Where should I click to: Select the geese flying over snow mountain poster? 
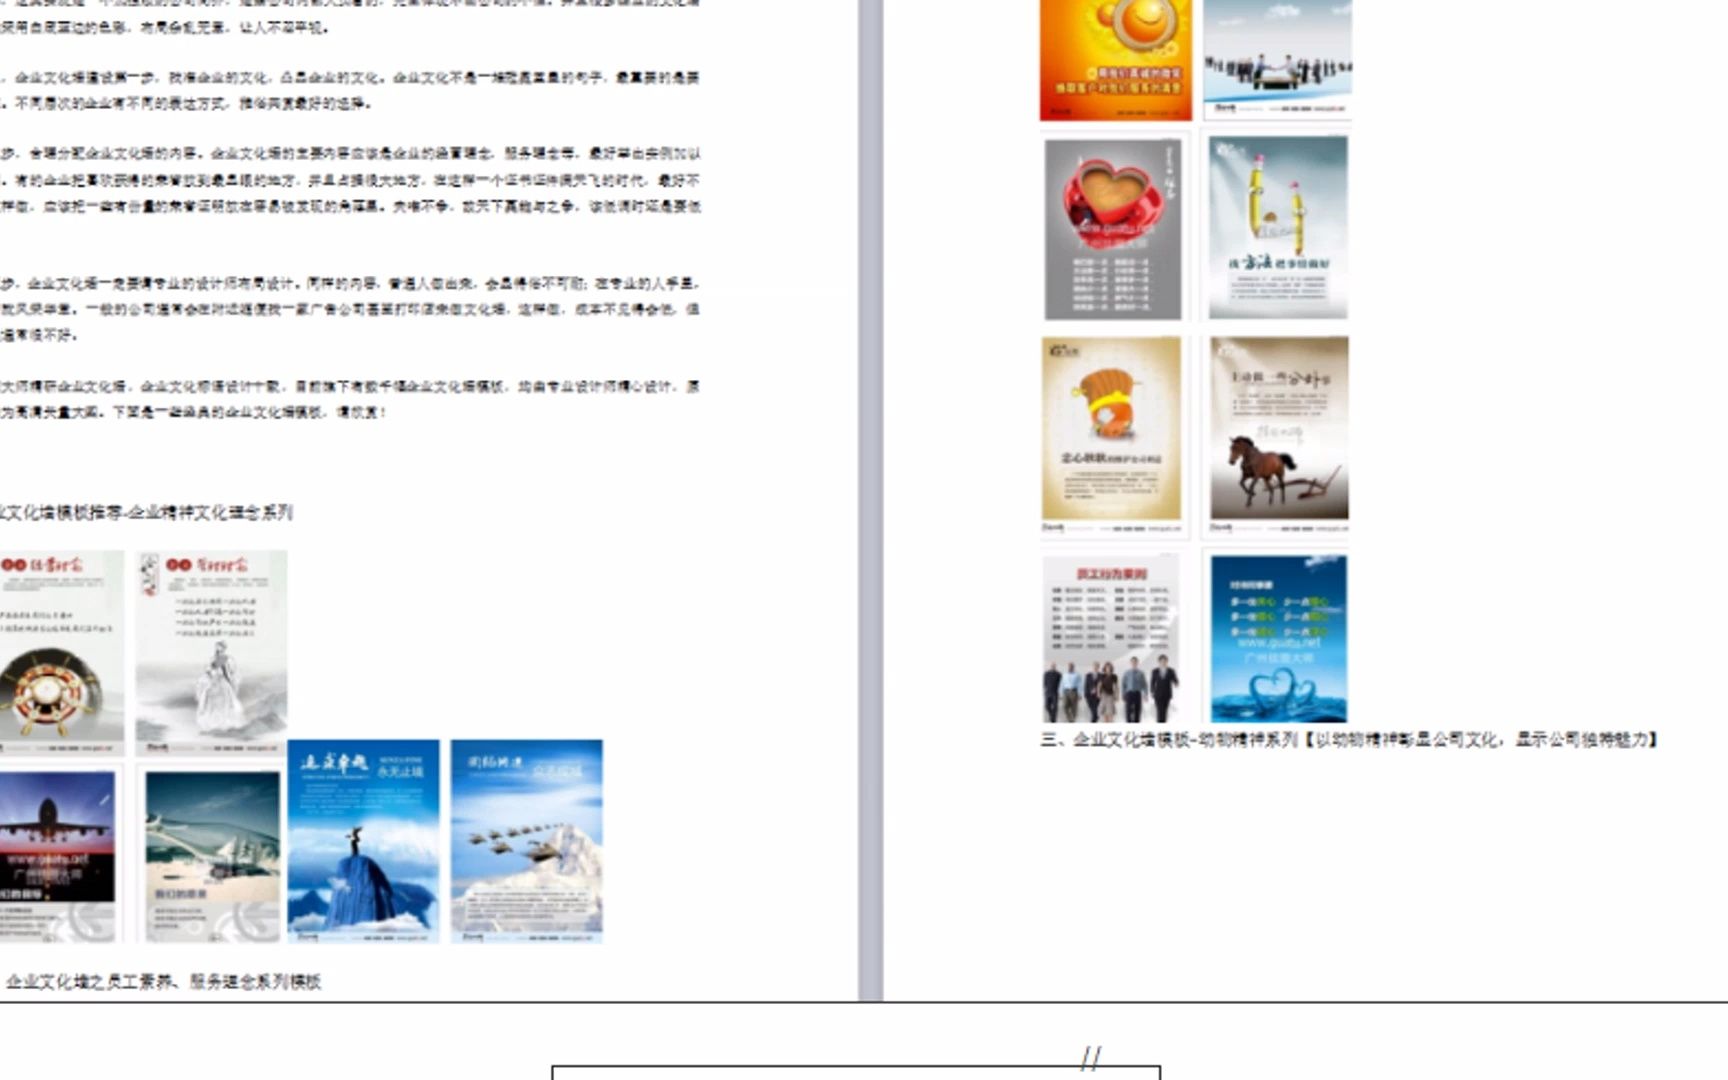(x=527, y=841)
